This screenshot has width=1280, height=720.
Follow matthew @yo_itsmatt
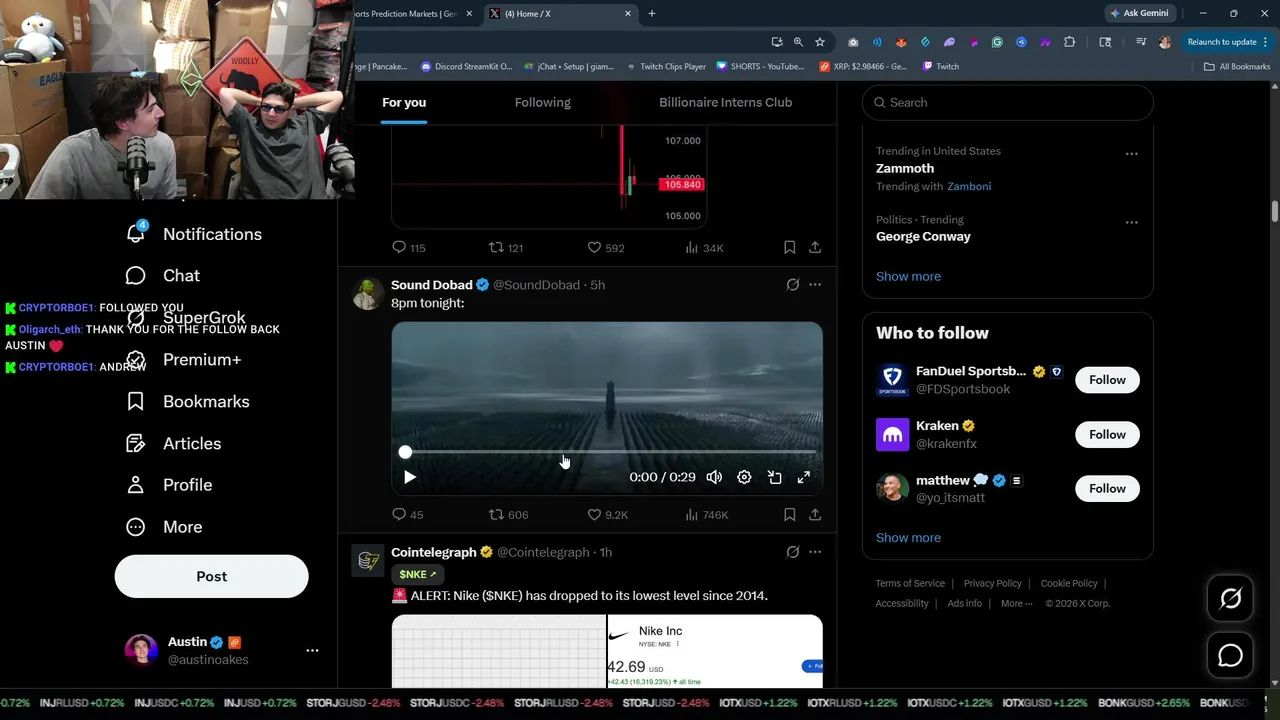pyautogui.click(x=1107, y=489)
